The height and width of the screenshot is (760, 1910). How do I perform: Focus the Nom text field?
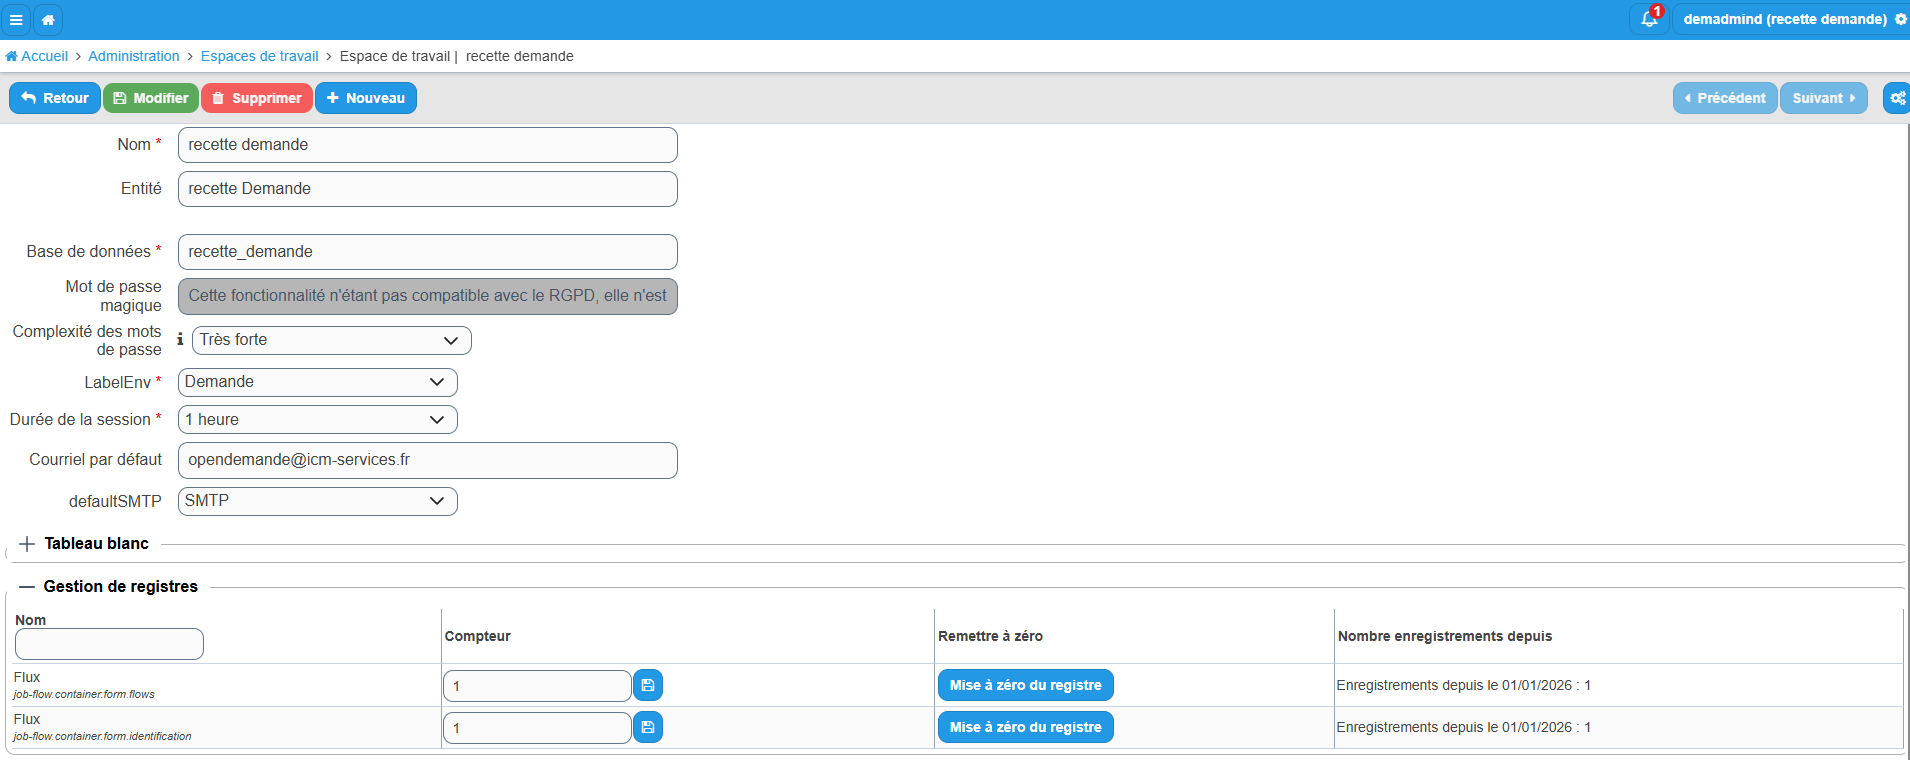pyautogui.click(x=427, y=145)
